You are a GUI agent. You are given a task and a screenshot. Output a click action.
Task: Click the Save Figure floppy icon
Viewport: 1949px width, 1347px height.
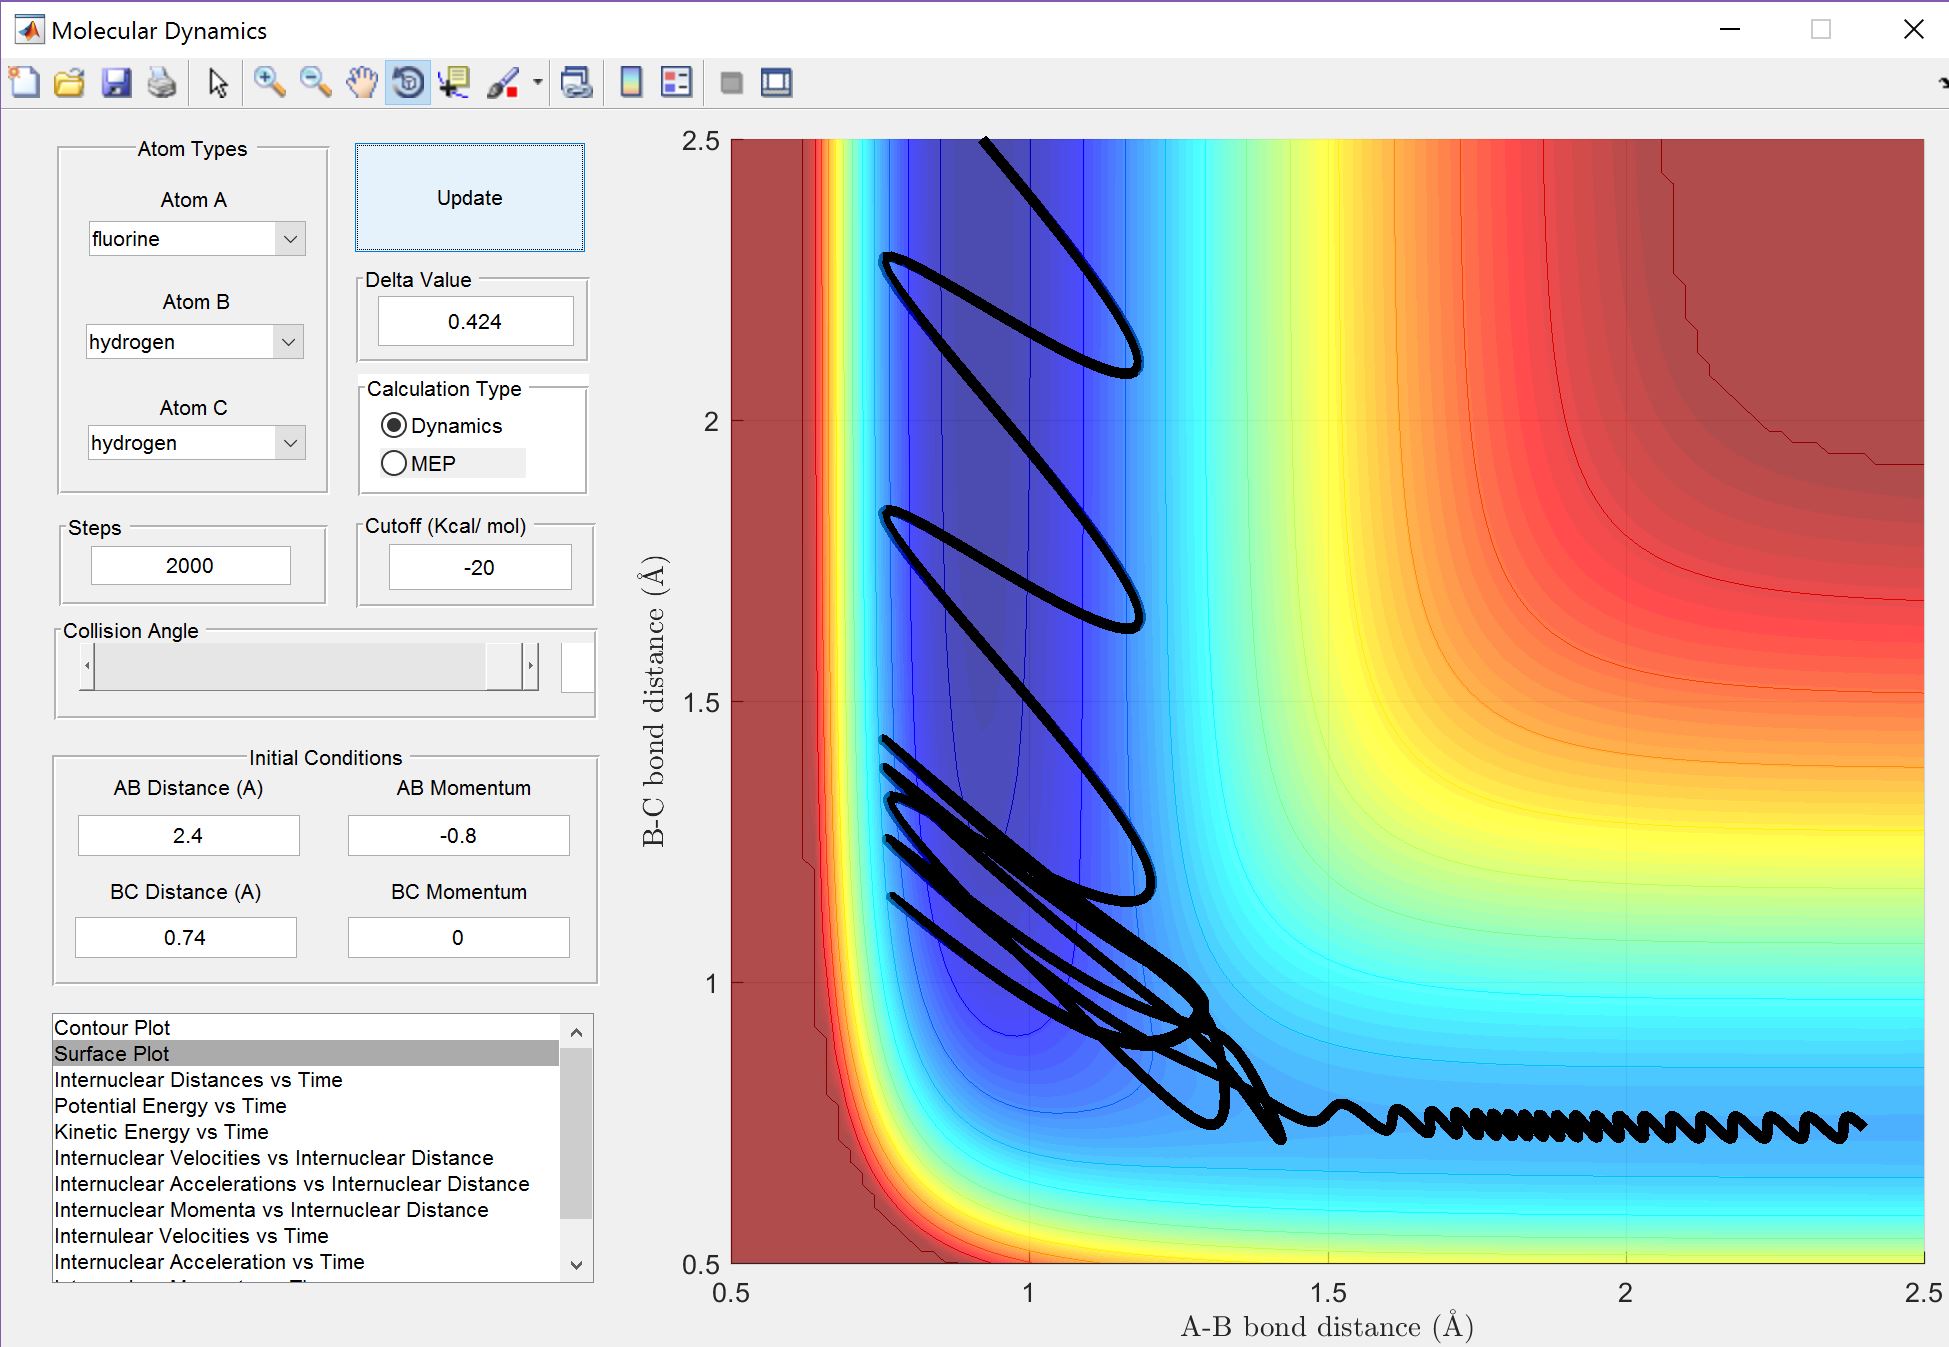116,83
